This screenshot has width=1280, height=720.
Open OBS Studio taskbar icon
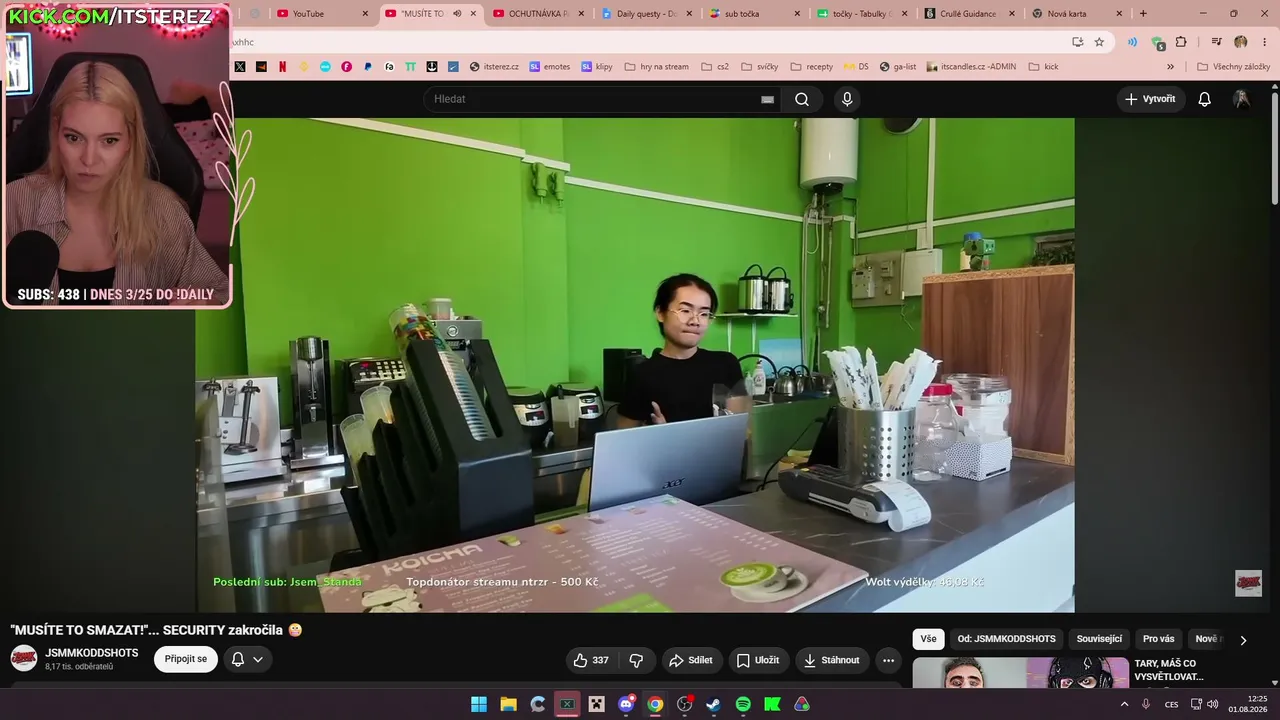[x=684, y=704]
